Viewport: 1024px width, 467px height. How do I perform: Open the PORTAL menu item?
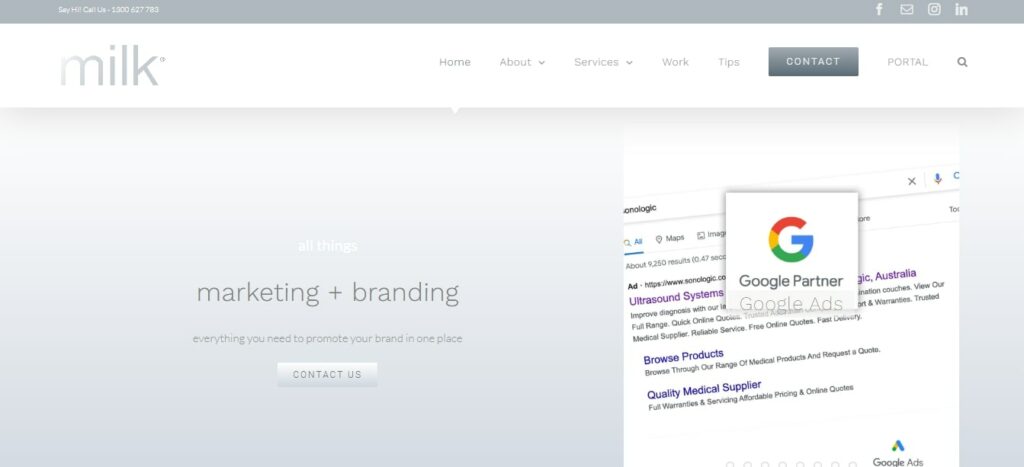pyautogui.click(x=907, y=62)
